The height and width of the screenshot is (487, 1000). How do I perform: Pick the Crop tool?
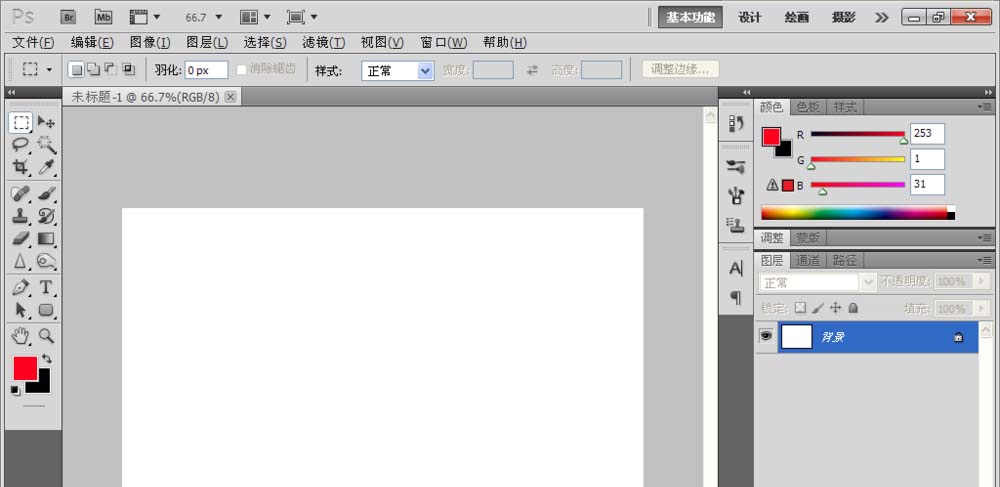(x=21, y=167)
